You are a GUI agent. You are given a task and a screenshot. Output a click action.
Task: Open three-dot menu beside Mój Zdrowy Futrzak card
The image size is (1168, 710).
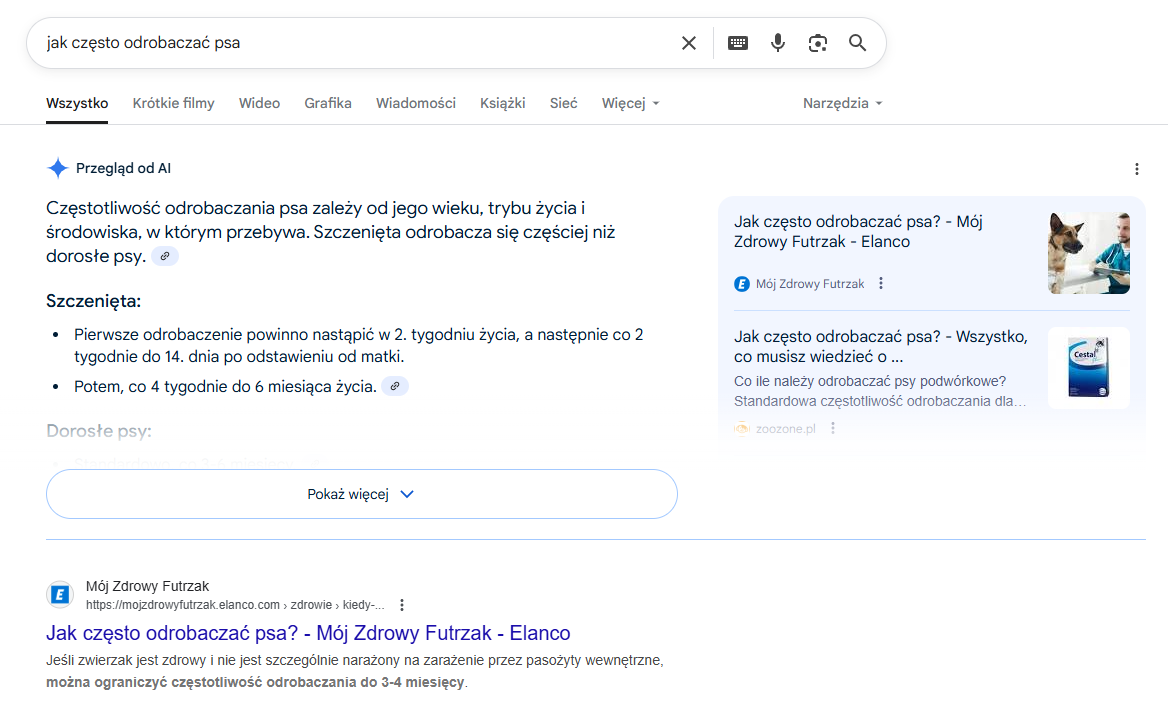(x=881, y=284)
